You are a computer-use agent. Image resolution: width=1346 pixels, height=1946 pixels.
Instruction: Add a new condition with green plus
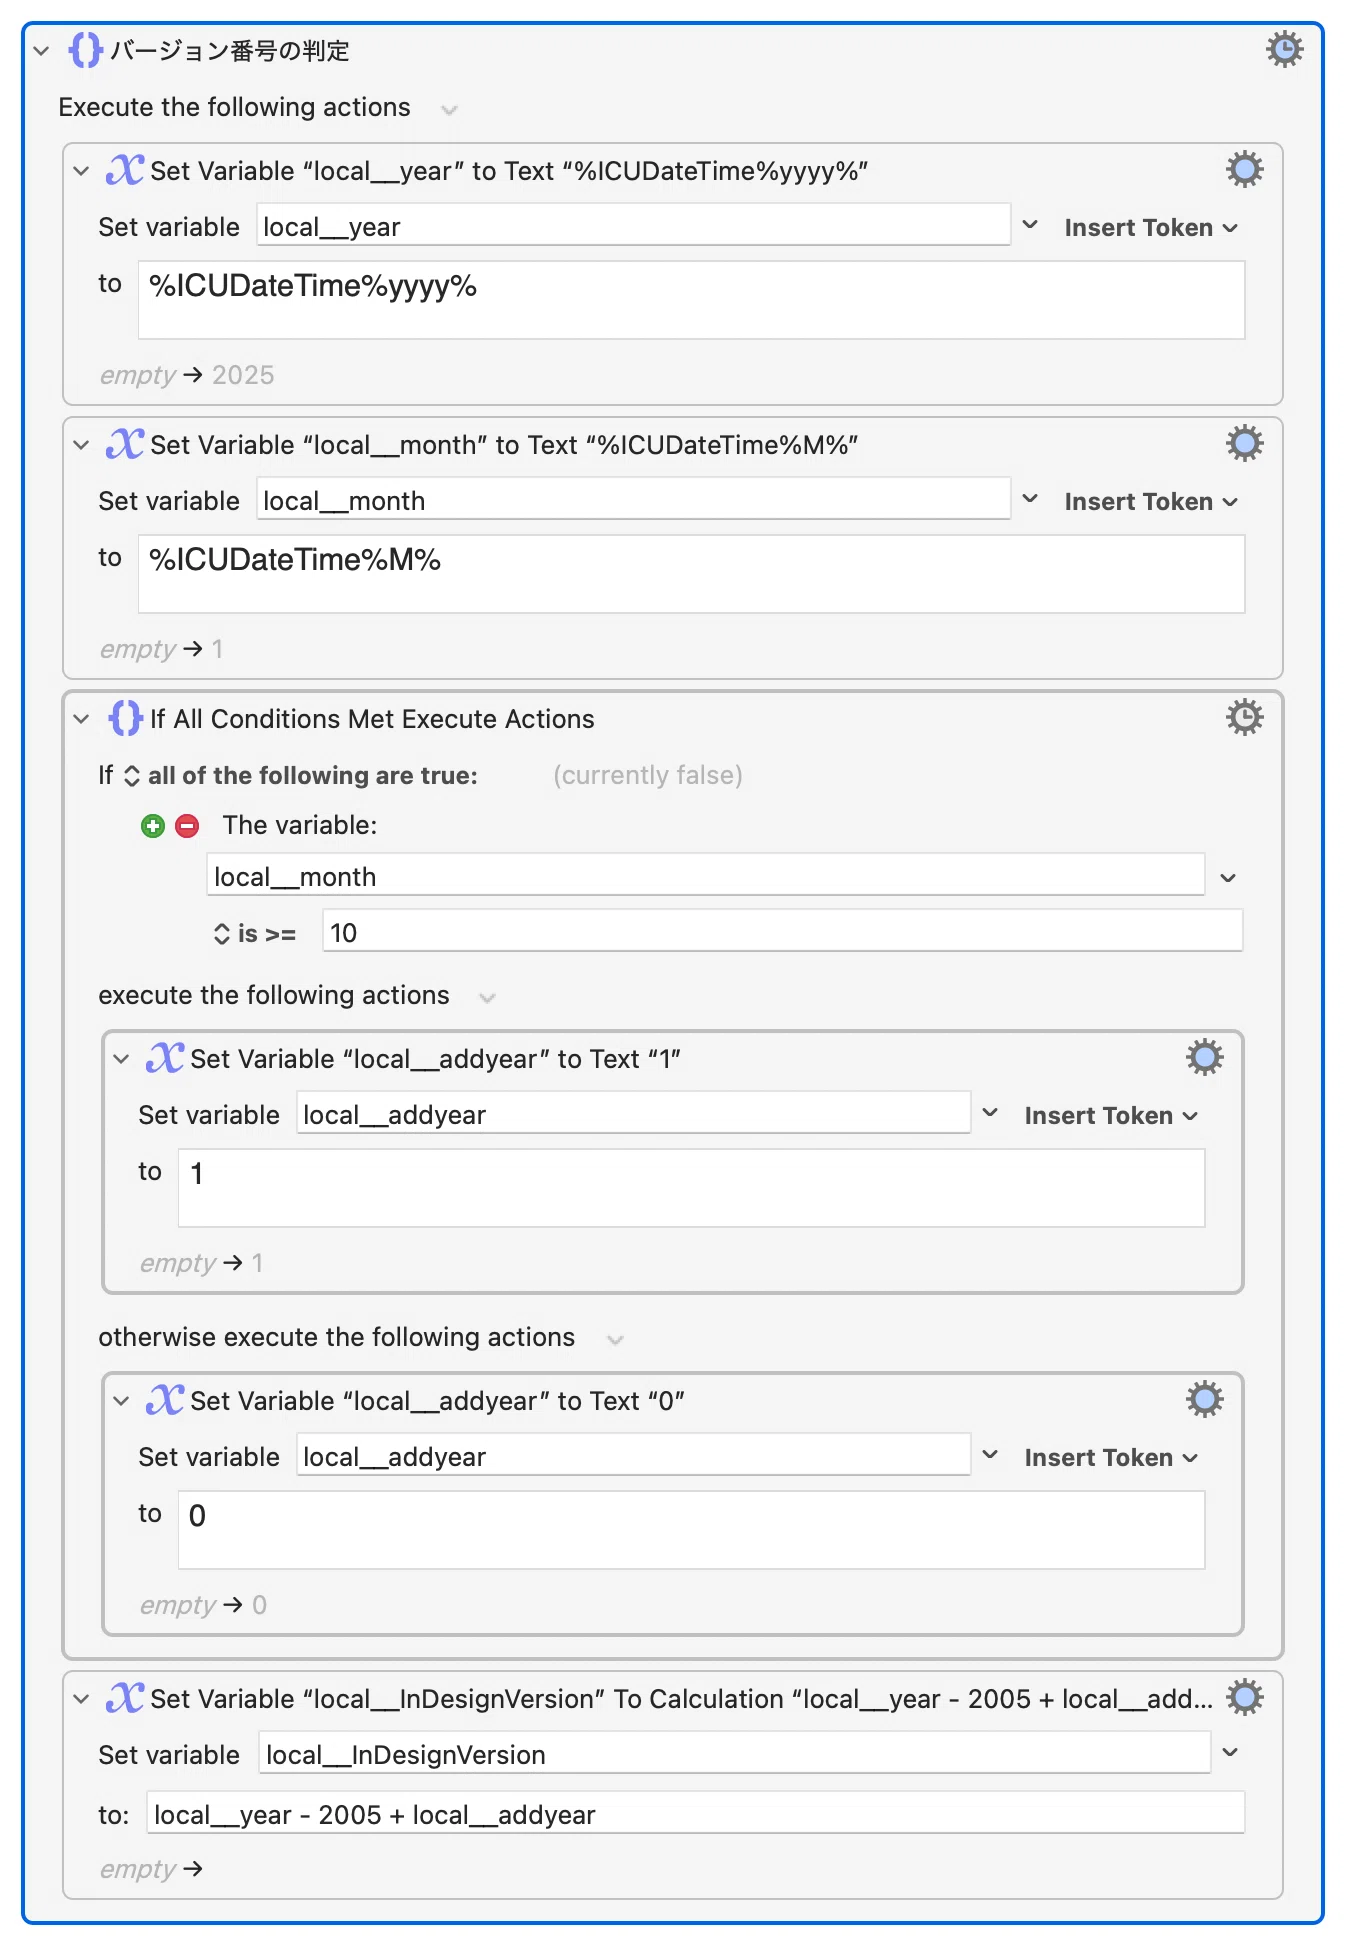[x=153, y=826]
